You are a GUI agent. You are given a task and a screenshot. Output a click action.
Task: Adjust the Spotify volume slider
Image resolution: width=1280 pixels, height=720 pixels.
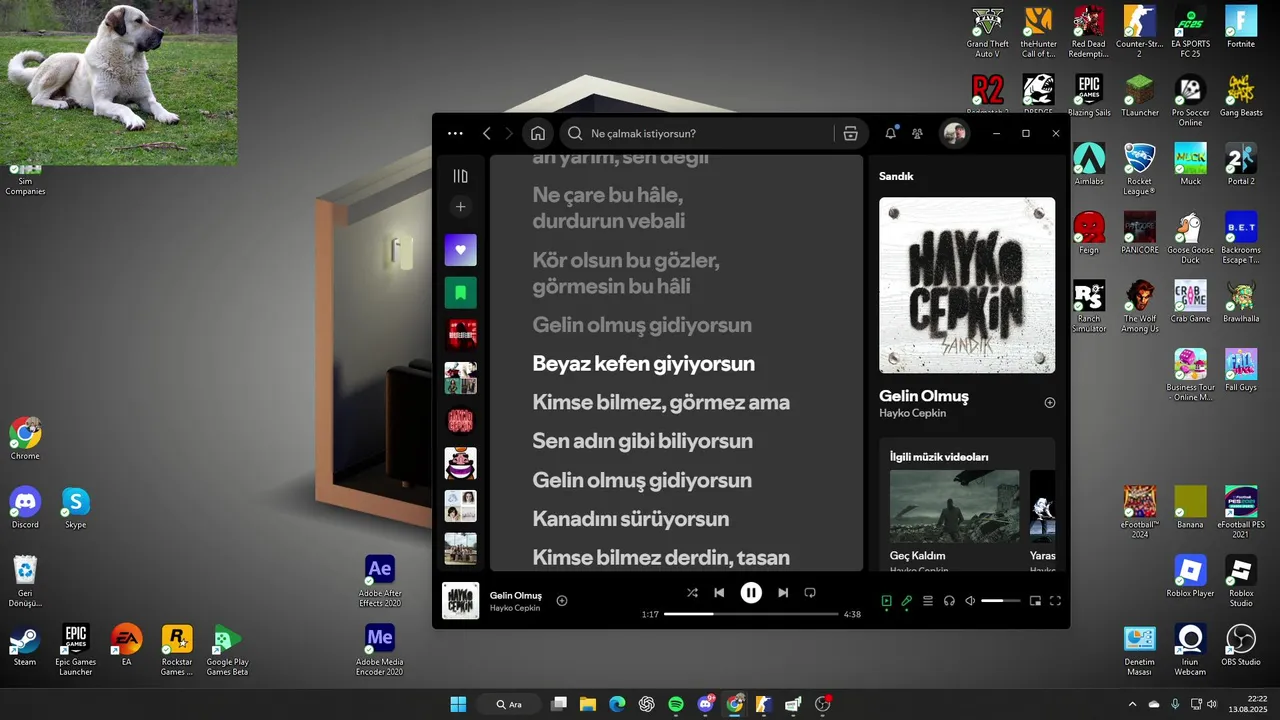(x=1001, y=601)
